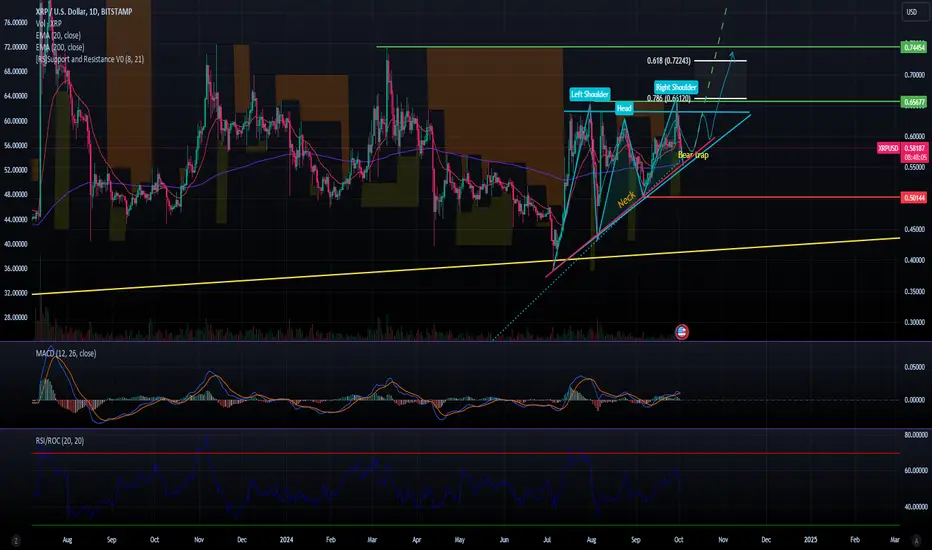Click 76.00000 on left volume scale
The width and height of the screenshot is (932, 550).
point(15,23)
